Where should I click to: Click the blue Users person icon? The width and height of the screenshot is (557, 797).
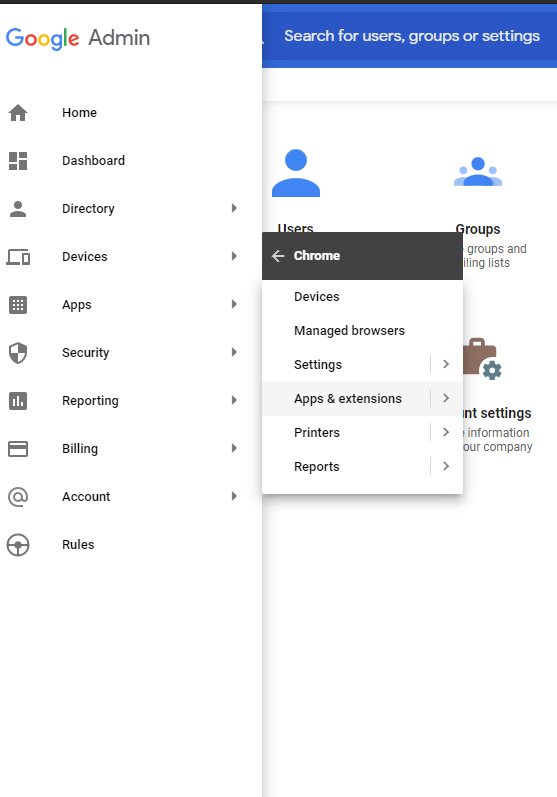click(x=296, y=173)
